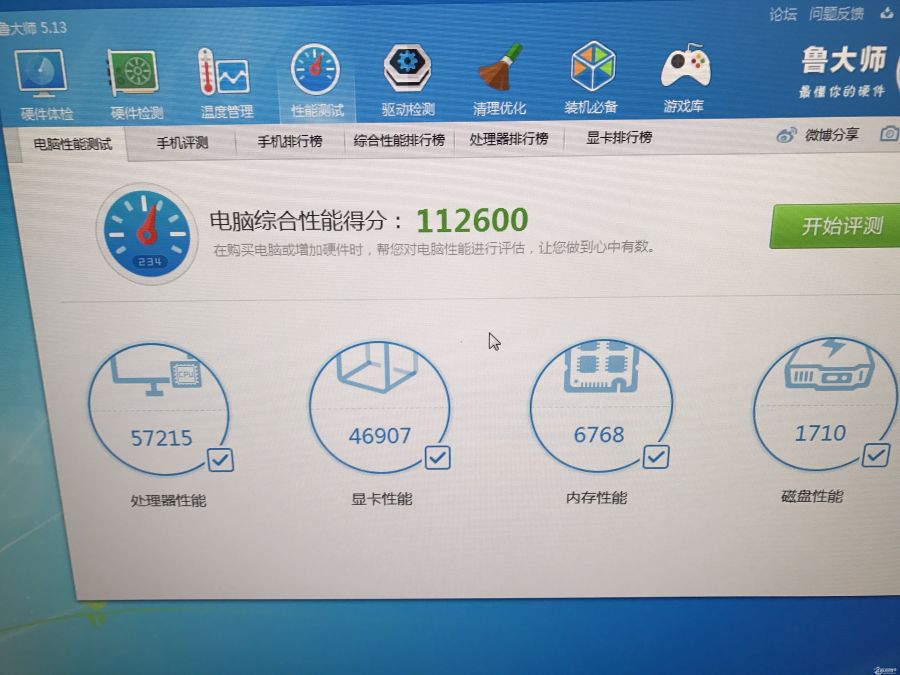This screenshot has width=900, height=675.
Task: Click the 内存性能 label
Action: [596, 497]
